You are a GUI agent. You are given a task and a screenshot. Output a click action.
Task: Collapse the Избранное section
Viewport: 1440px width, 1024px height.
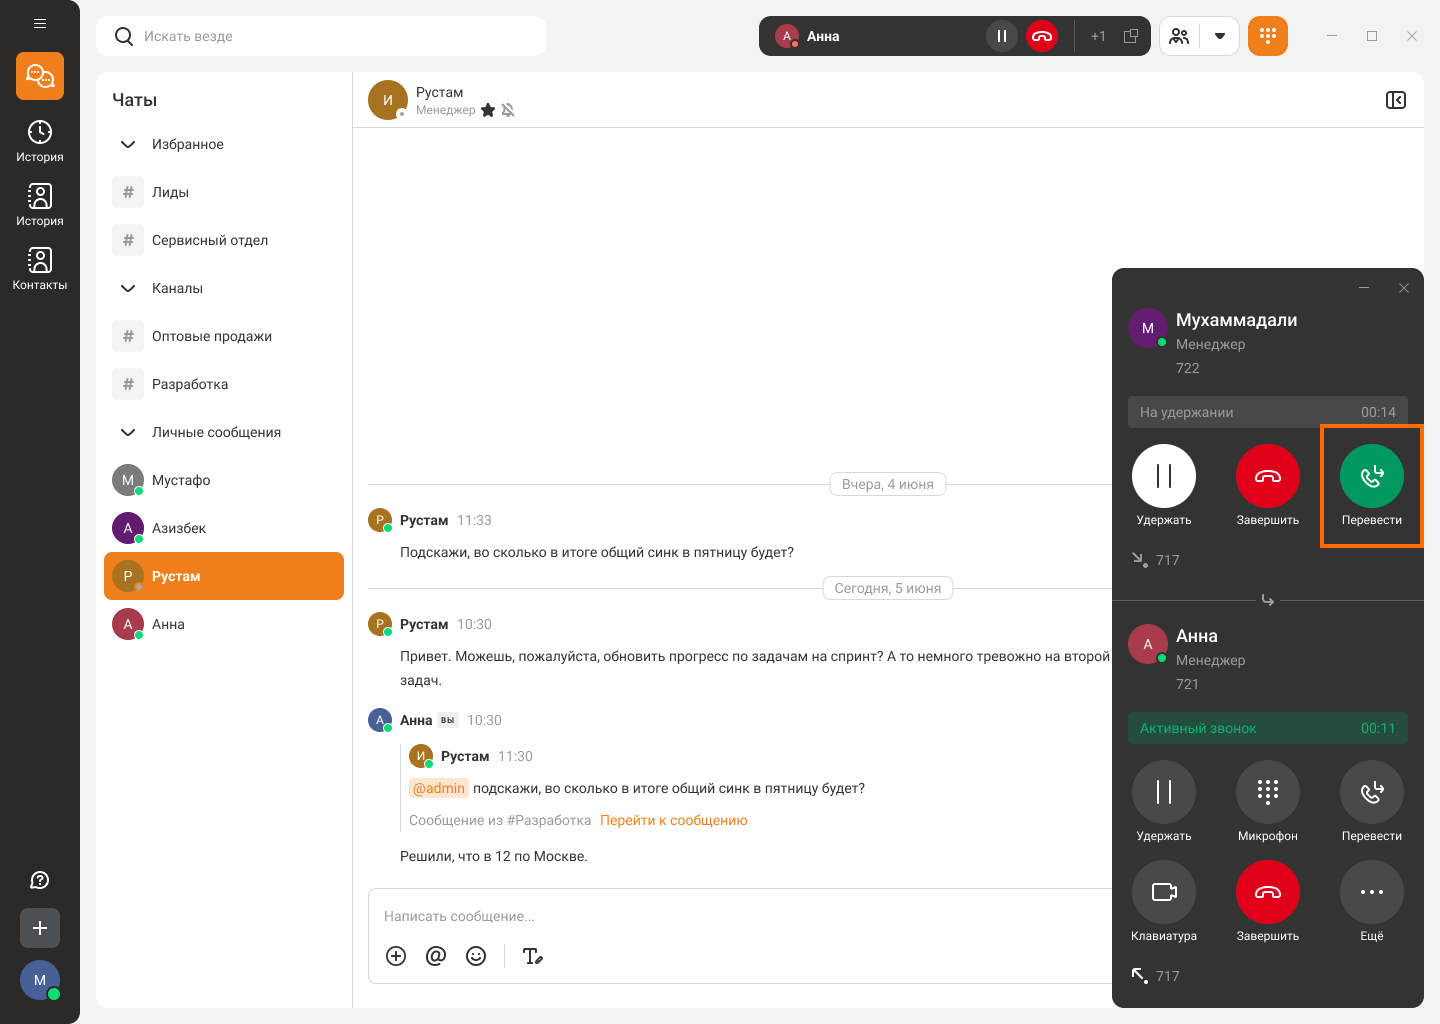[x=128, y=144]
